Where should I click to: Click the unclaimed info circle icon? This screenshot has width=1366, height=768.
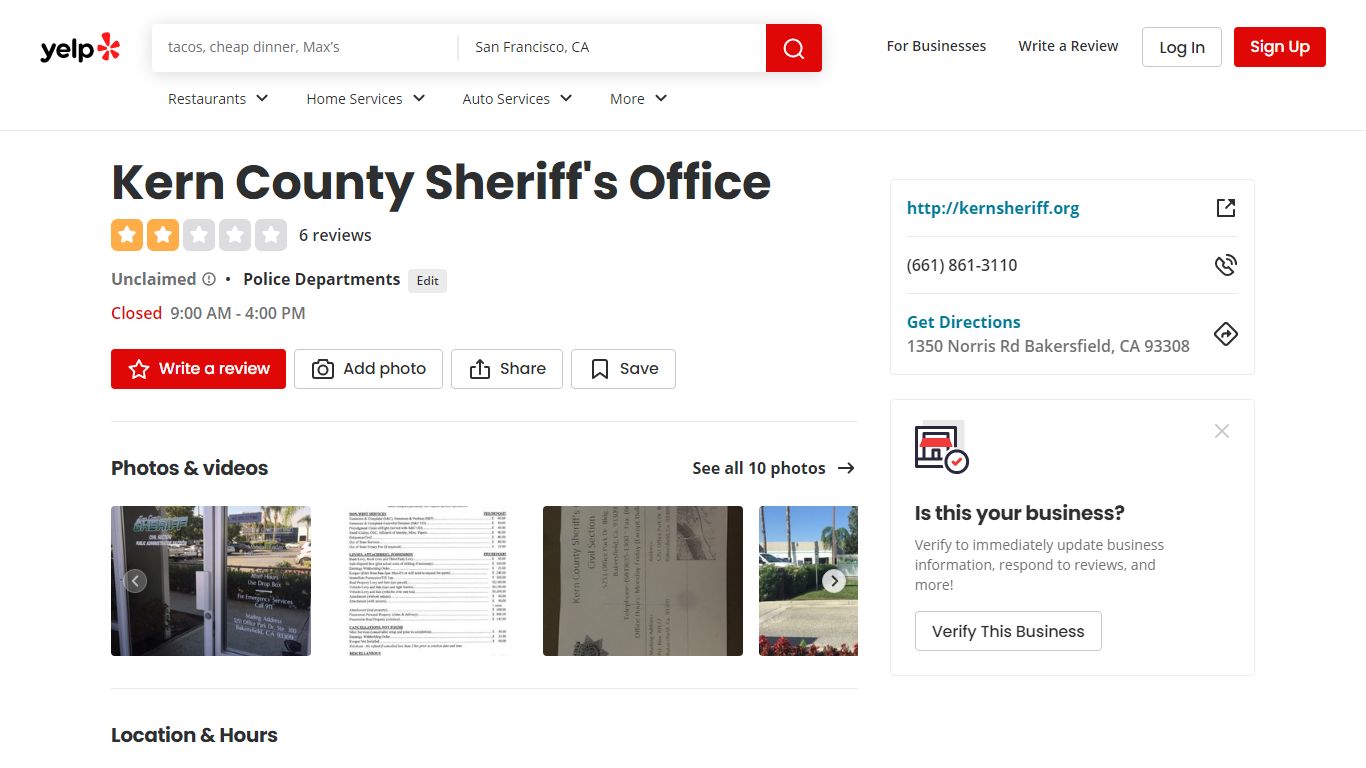[209, 279]
